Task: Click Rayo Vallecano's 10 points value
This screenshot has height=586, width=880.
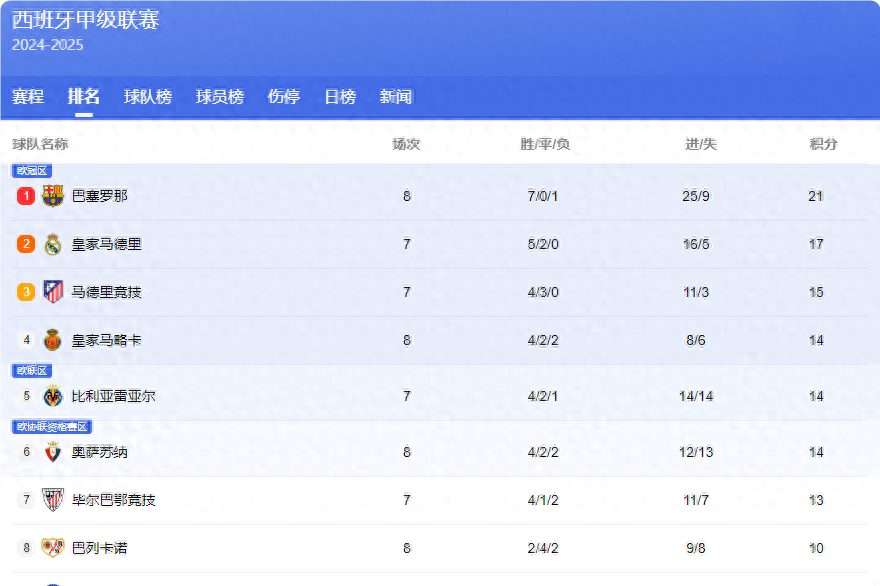Action: 816,548
